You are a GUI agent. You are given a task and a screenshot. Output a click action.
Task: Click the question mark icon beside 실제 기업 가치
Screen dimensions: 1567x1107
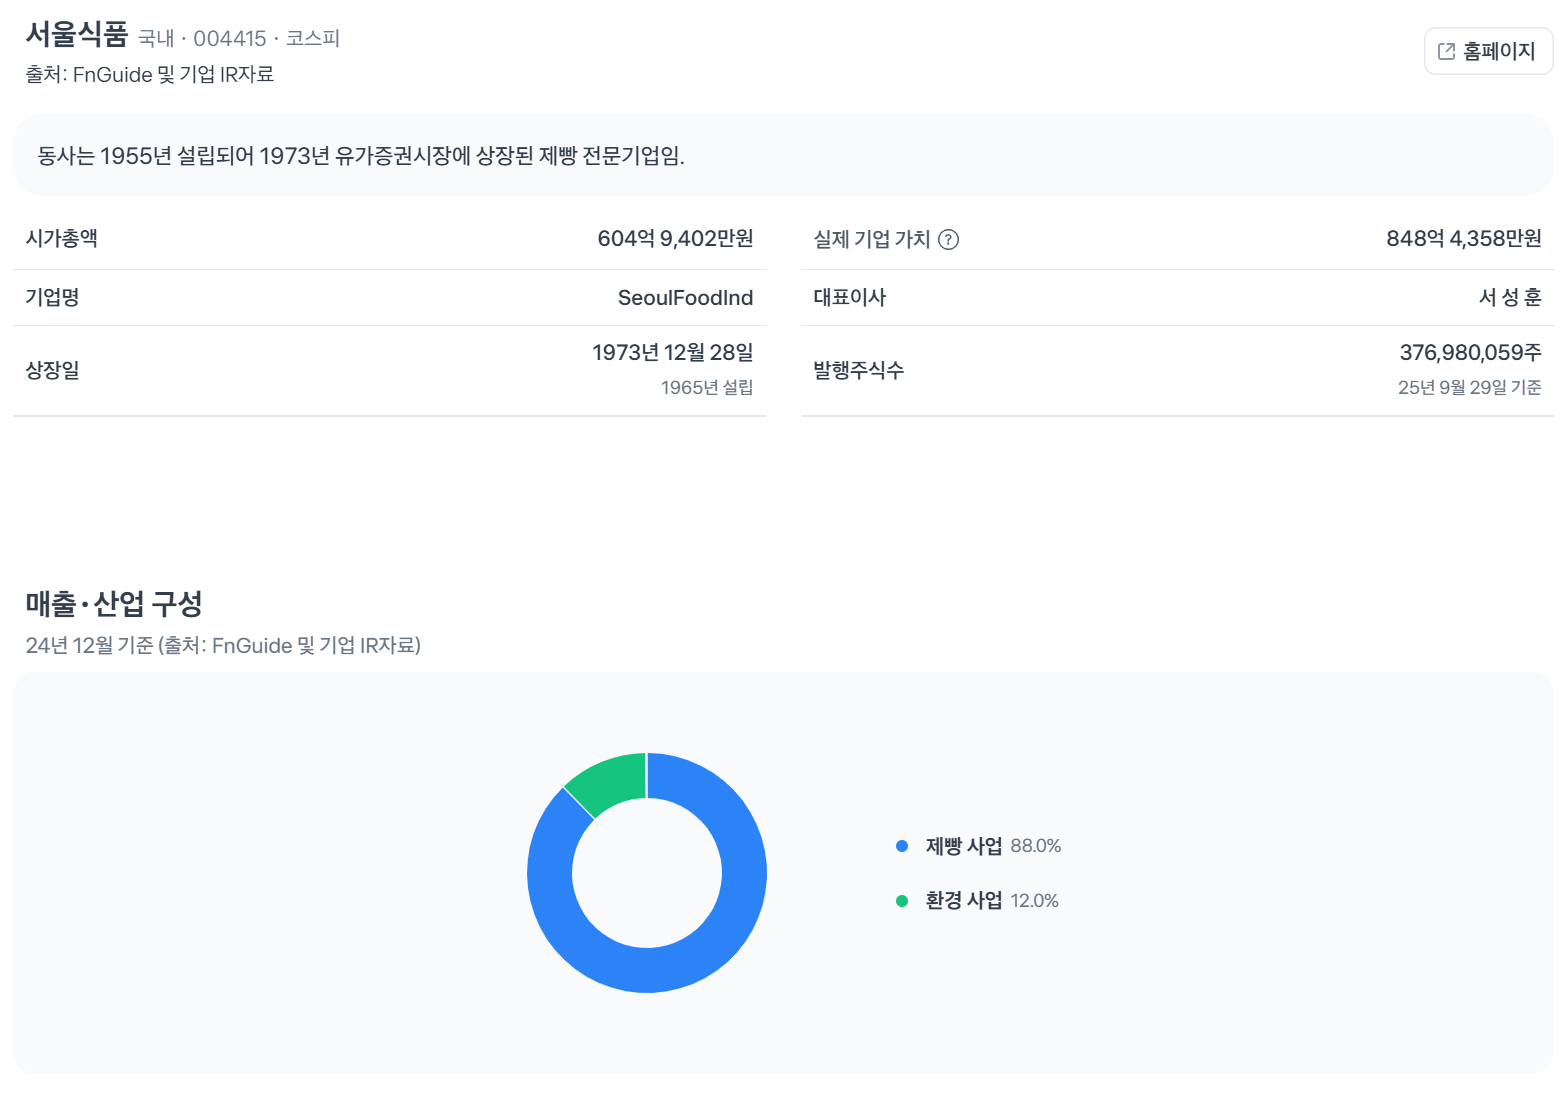pos(948,239)
